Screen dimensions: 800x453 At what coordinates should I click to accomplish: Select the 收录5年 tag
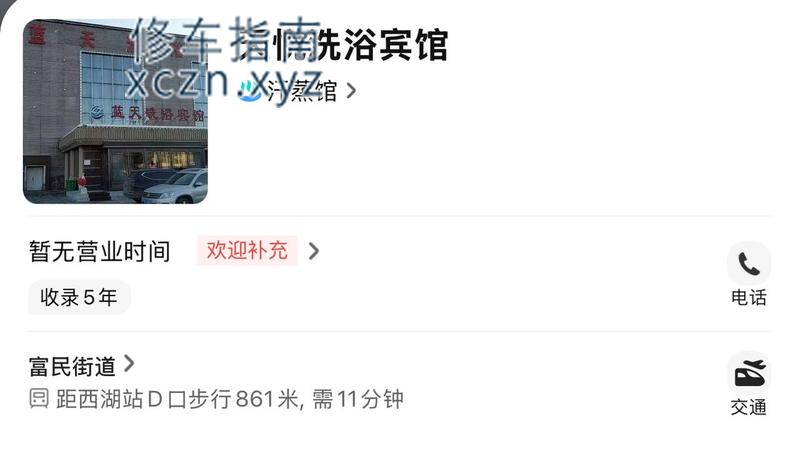click(x=79, y=297)
